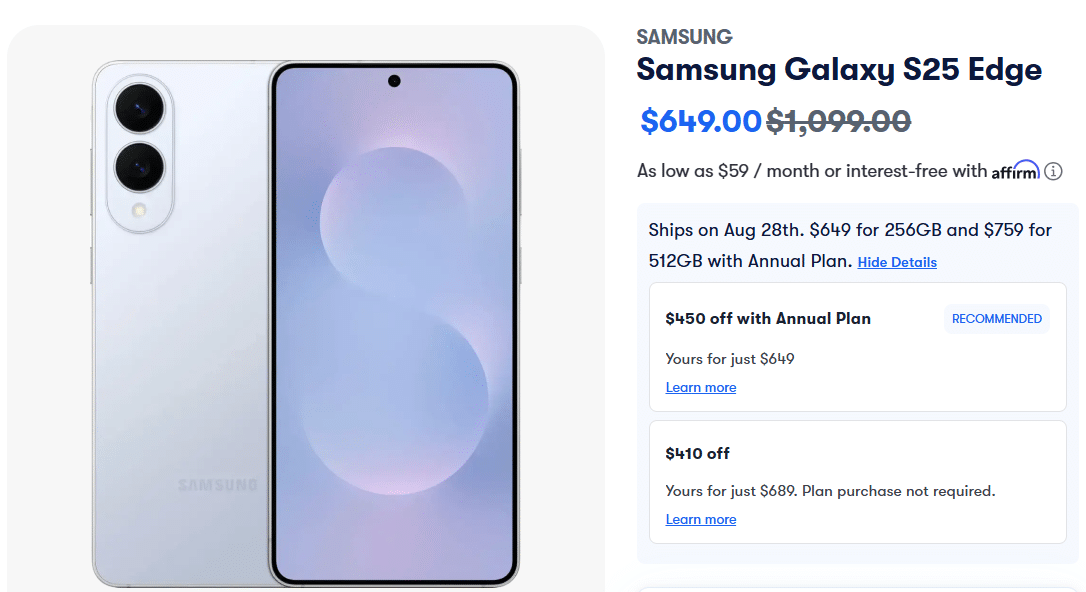
Task: Open Learn more under Annual Plan offer
Action: click(x=701, y=387)
